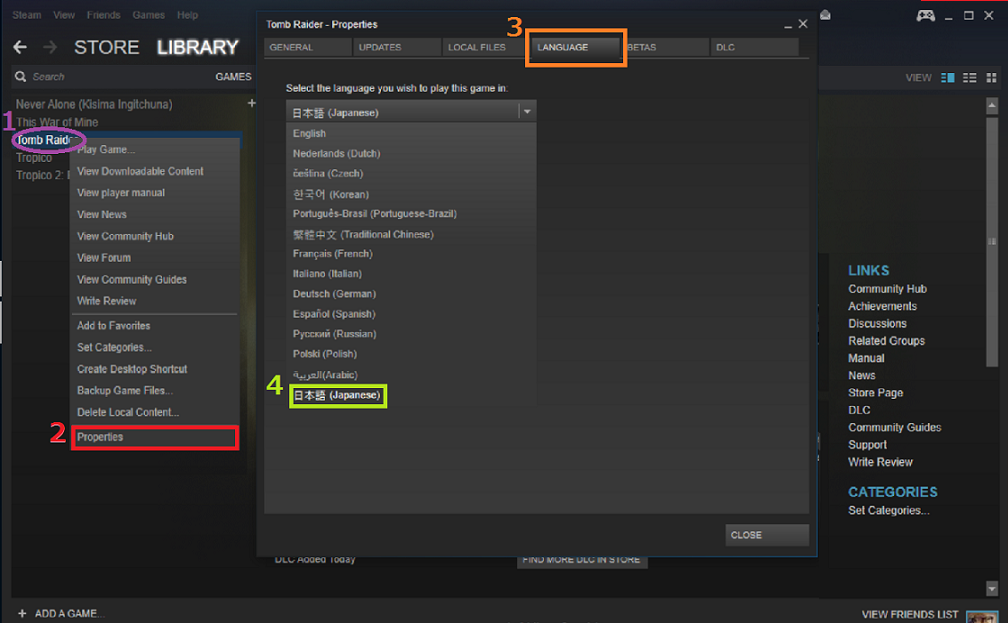Click Set Categories link under Categories
This screenshot has width=1008, height=623.
pyautogui.click(x=888, y=510)
